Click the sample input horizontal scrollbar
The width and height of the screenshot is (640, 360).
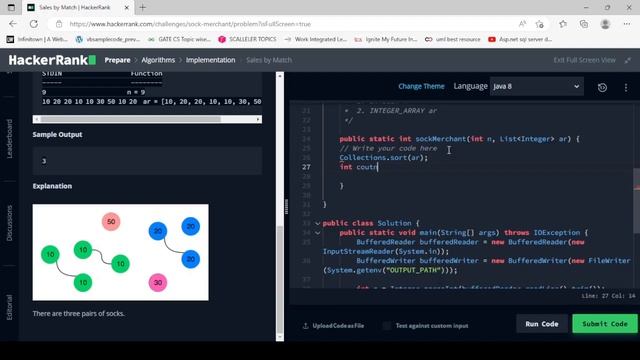pos(131,119)
